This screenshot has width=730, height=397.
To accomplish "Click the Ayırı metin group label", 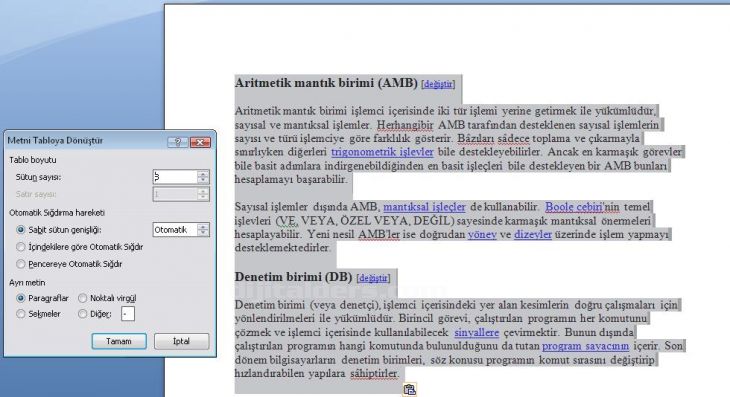I will (27, 283).
